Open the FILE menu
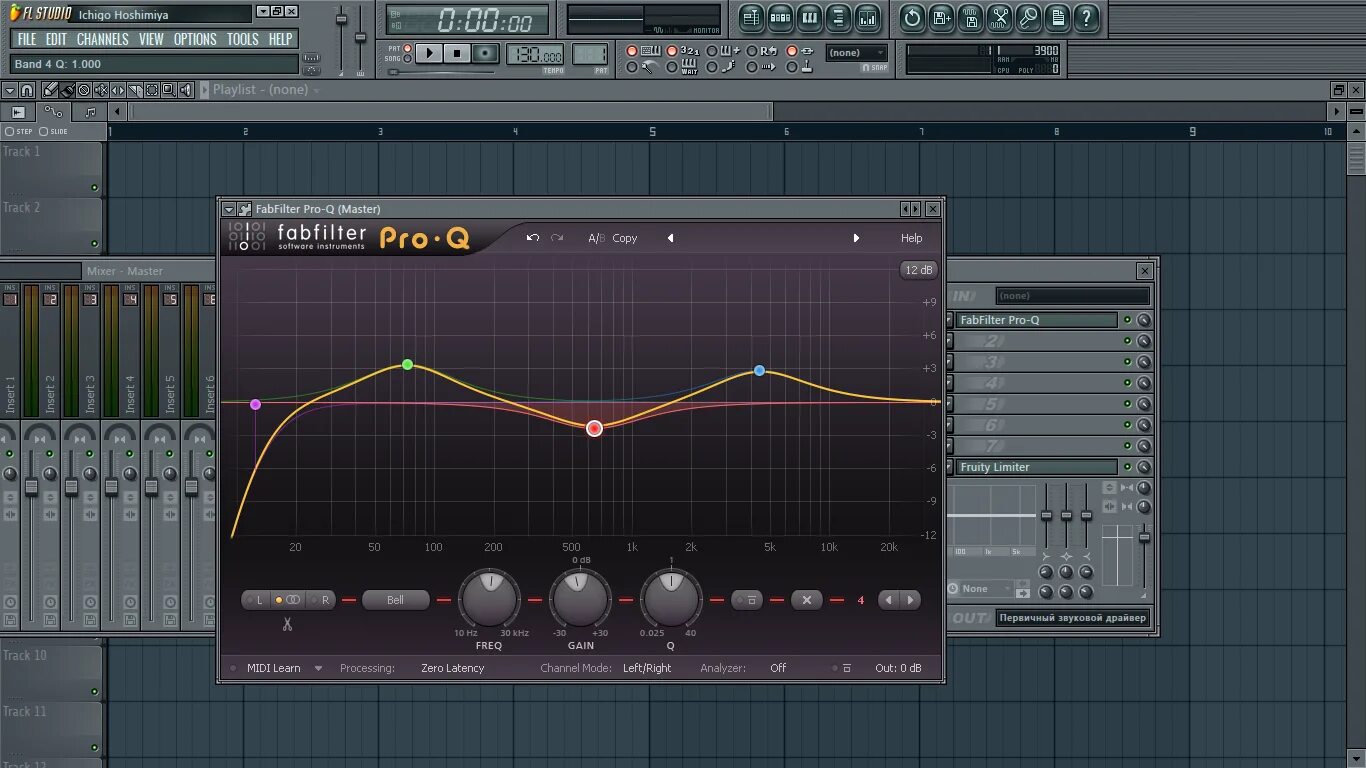Viewport: 1366px width, 768px height. point(27,39)
